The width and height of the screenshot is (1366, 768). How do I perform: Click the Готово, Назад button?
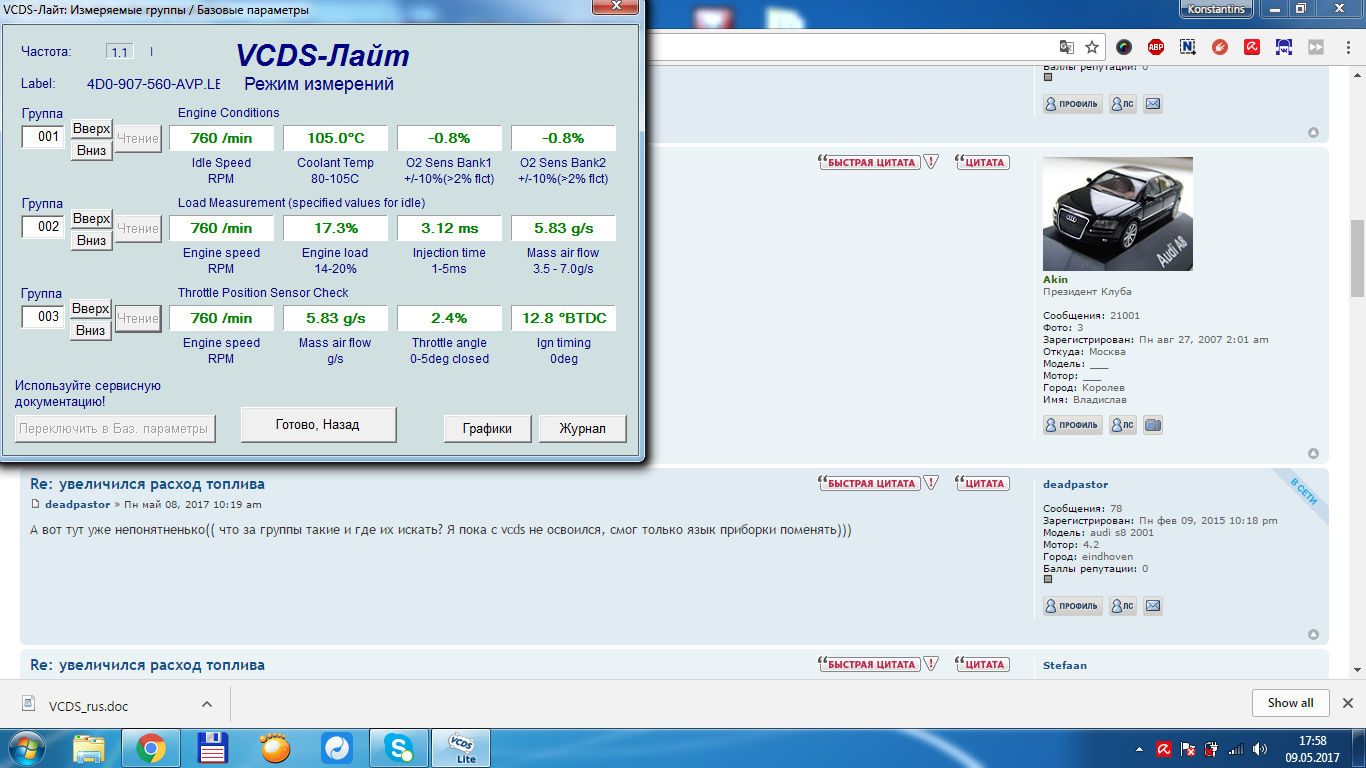click(318, 424)
